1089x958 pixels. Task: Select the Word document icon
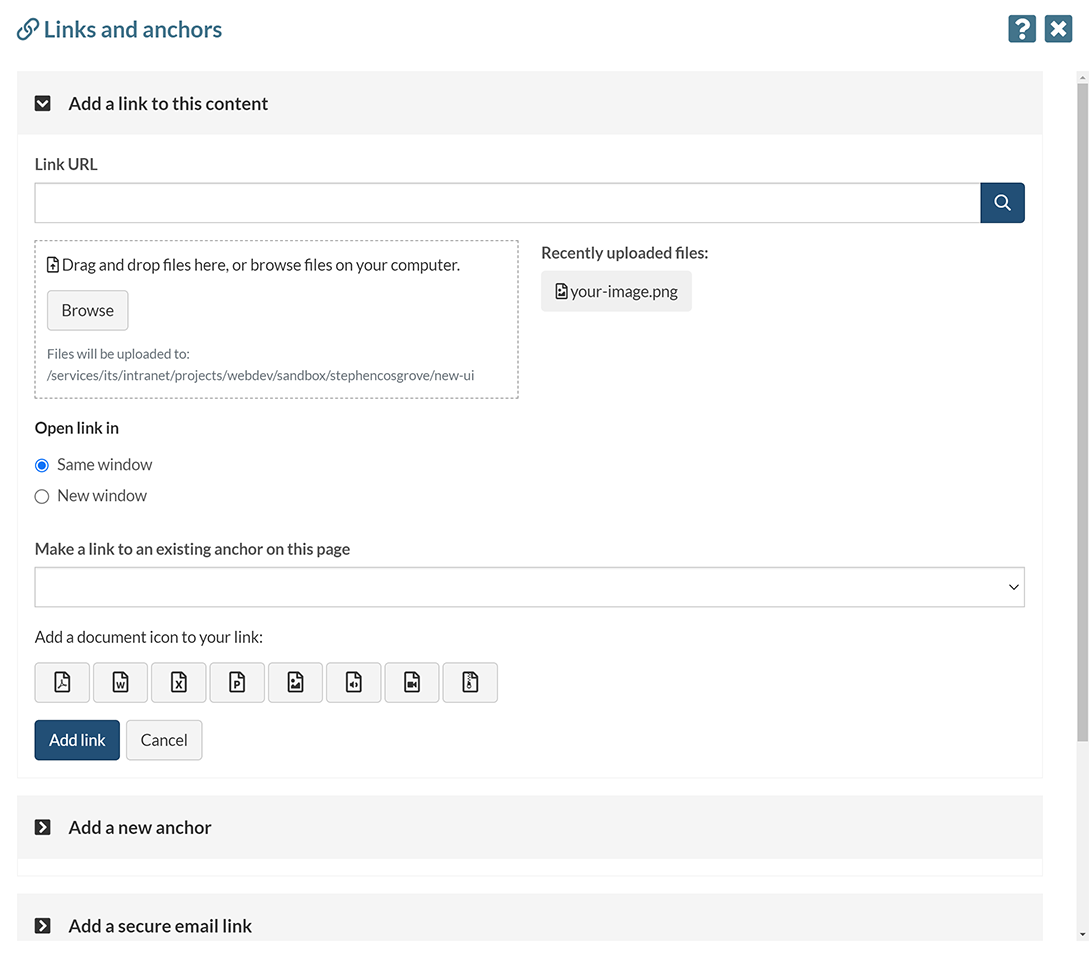(x=120, y=682)
